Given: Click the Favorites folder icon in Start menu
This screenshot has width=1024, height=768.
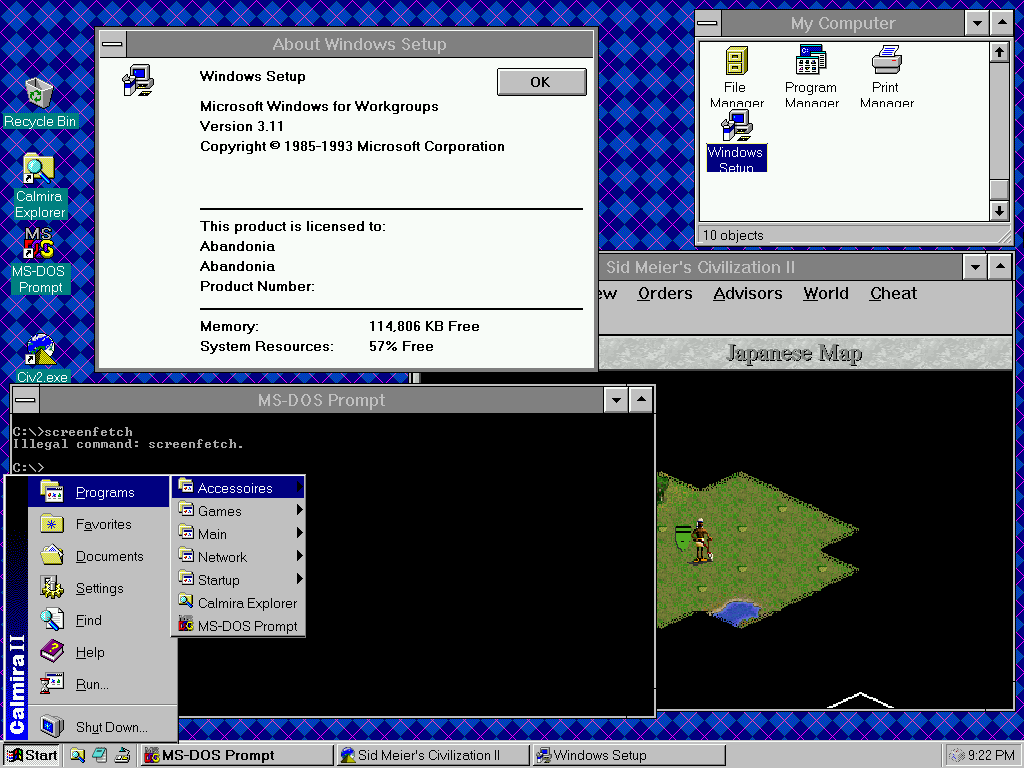Looking at the screenshot, I should pyautogui.click(x=52, y=523).
